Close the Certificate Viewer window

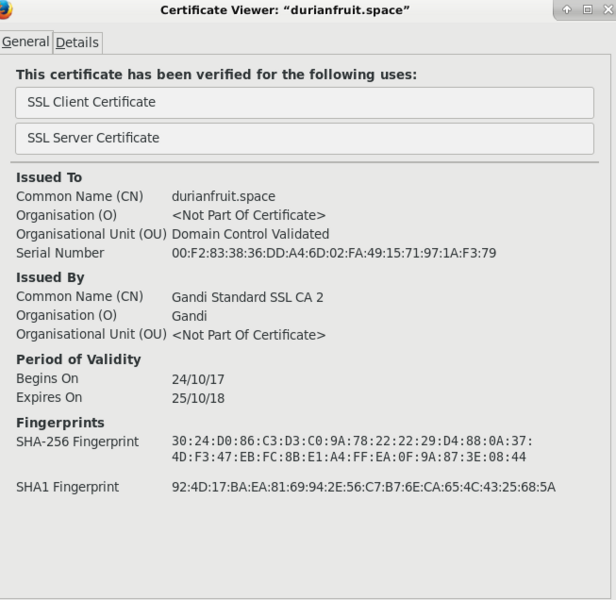pos(606,9)
